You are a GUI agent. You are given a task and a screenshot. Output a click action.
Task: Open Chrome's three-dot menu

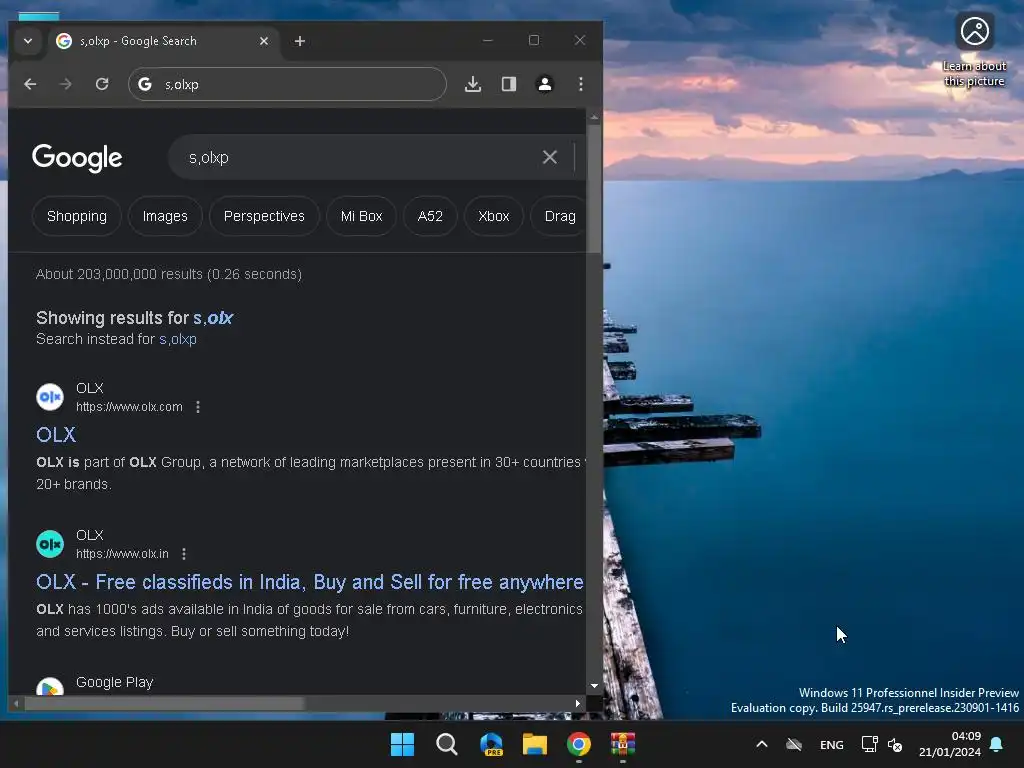581,84
